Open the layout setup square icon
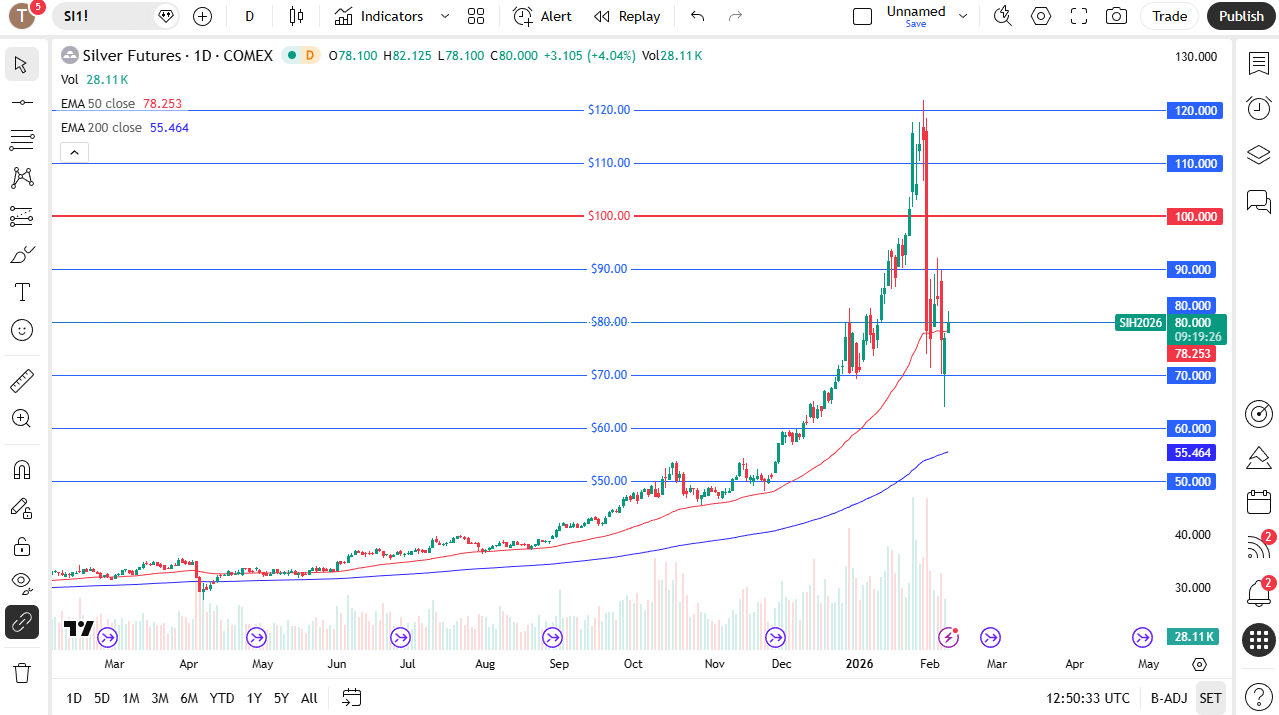Viewport: 1279px width, 715px height. 862,16
